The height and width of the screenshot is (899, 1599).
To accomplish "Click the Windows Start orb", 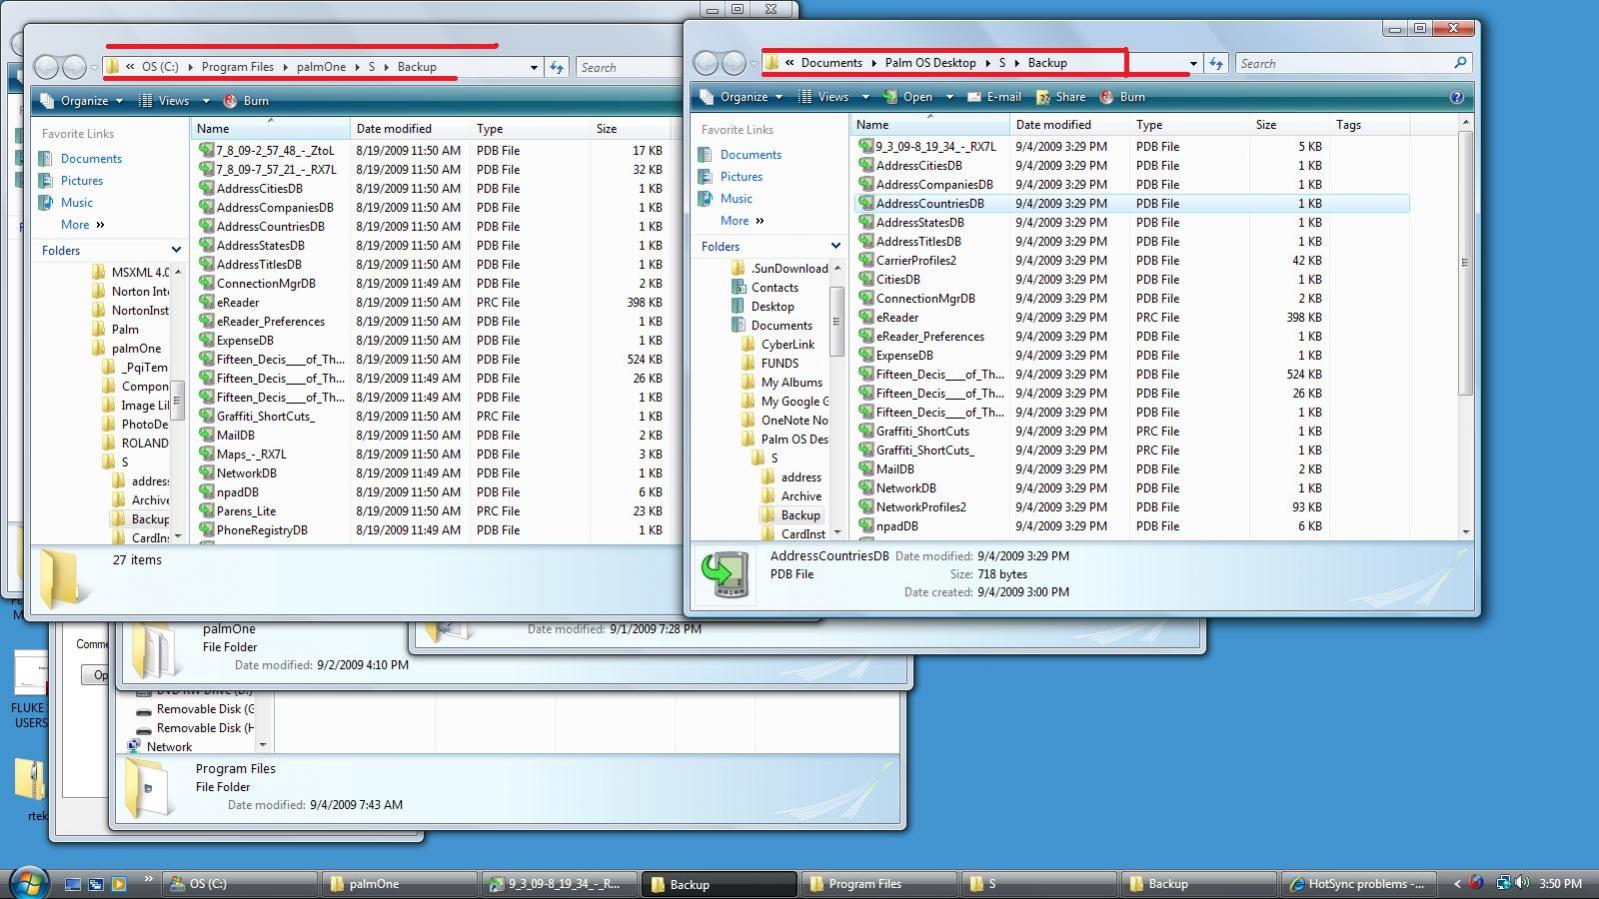I will pyautogui.click(x=28, y=882).
